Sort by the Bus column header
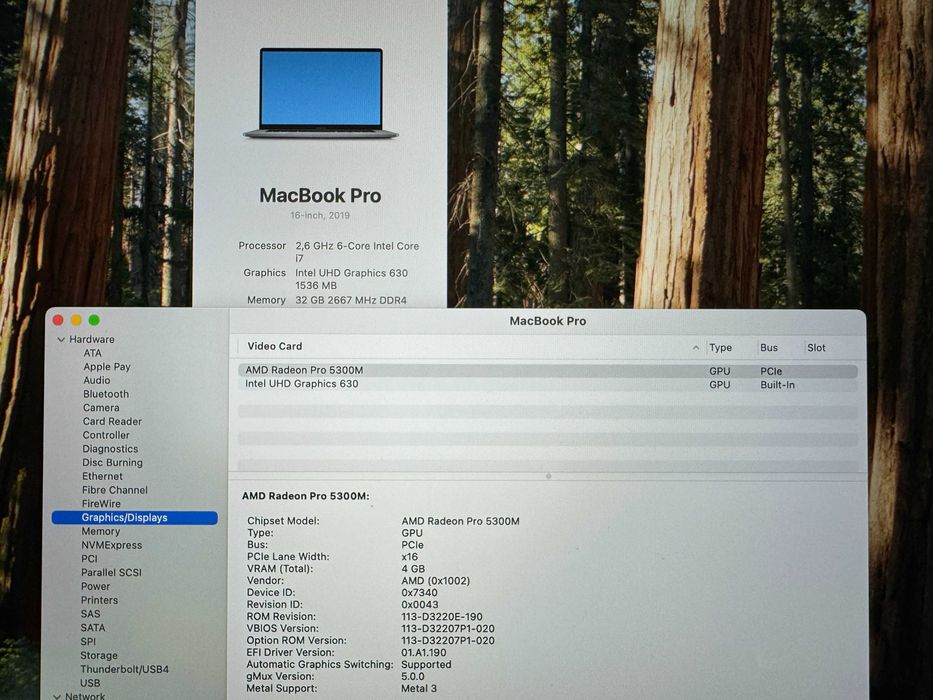933x700 pixels. pos(769,348)
